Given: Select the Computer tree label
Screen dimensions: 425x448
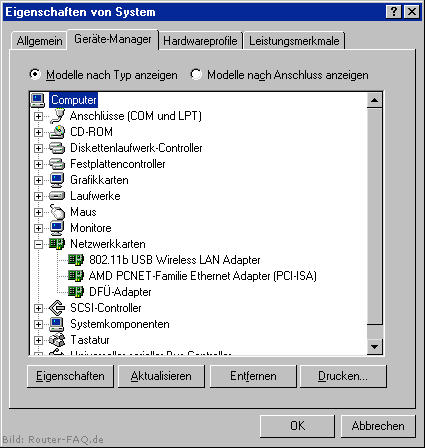Looking at the screenshot, I should [x=74, y=100].
